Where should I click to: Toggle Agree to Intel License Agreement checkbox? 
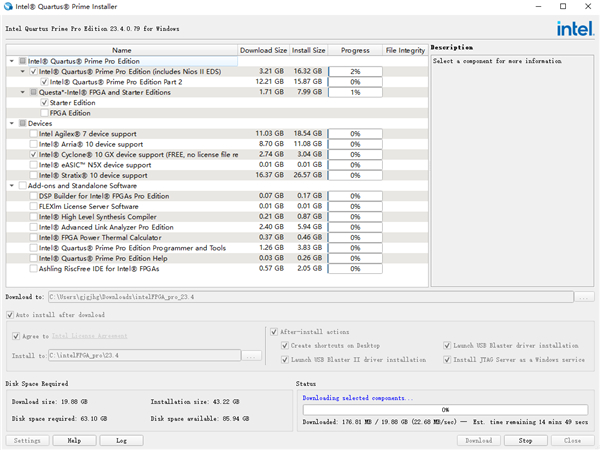point(16,336)
